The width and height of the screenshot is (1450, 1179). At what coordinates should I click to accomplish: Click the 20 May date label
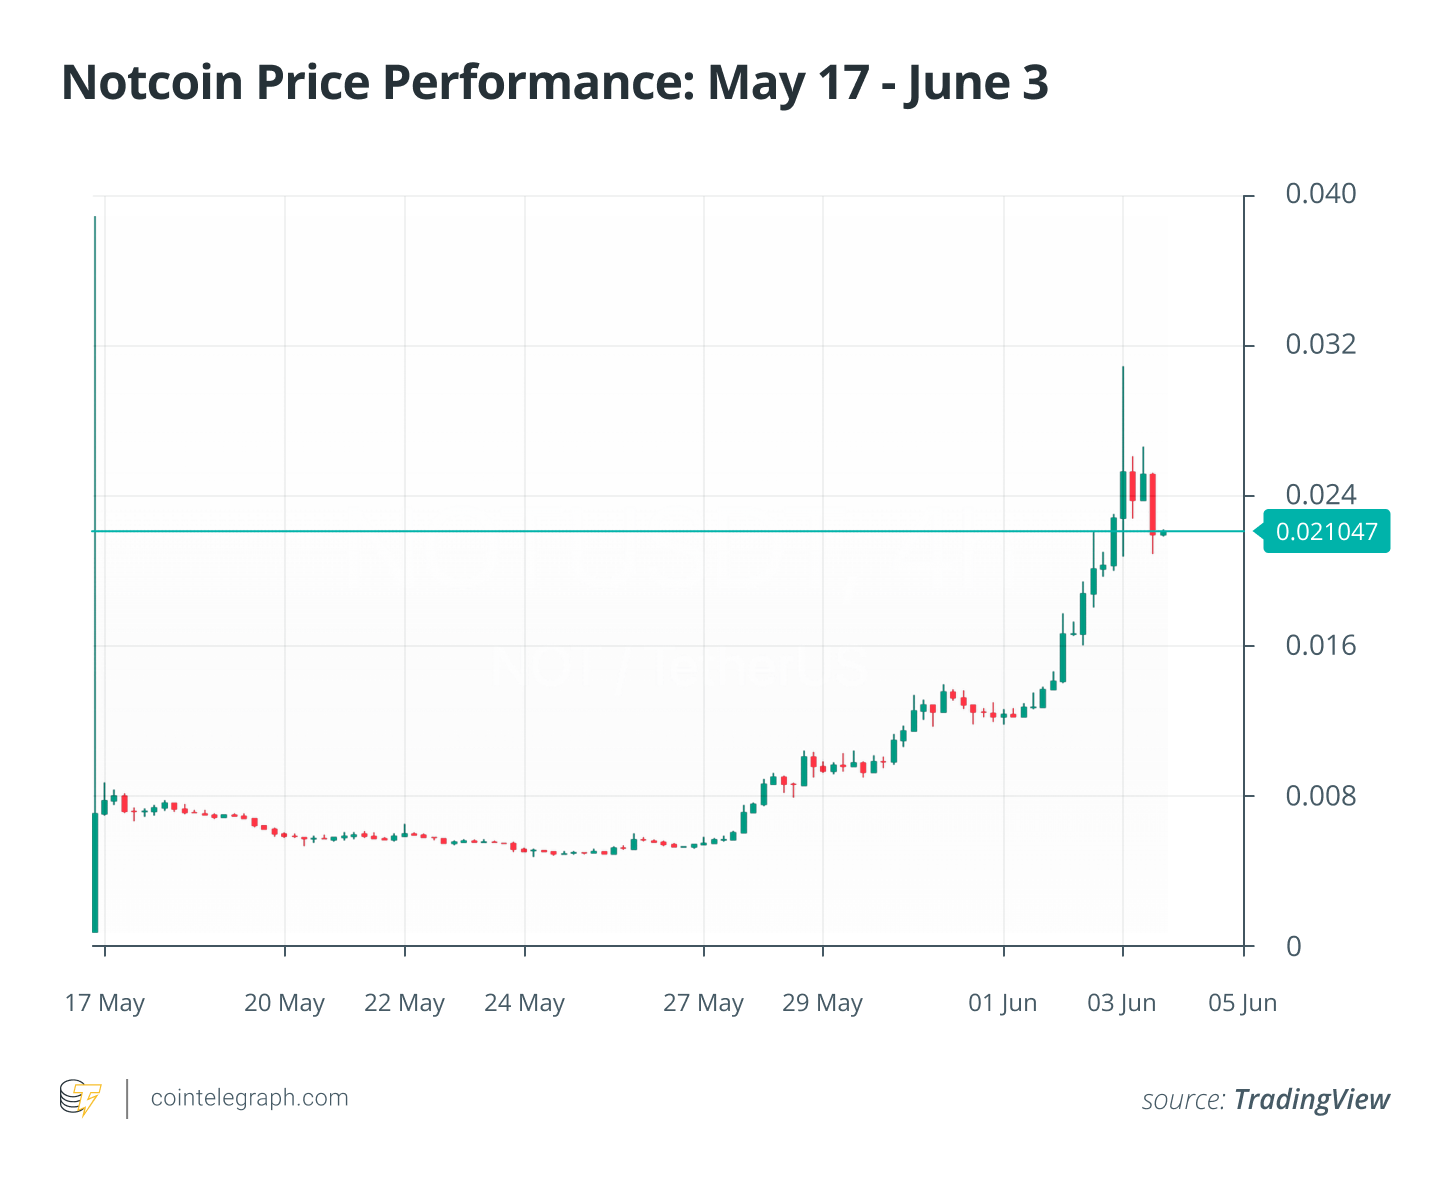(284, 1003)
